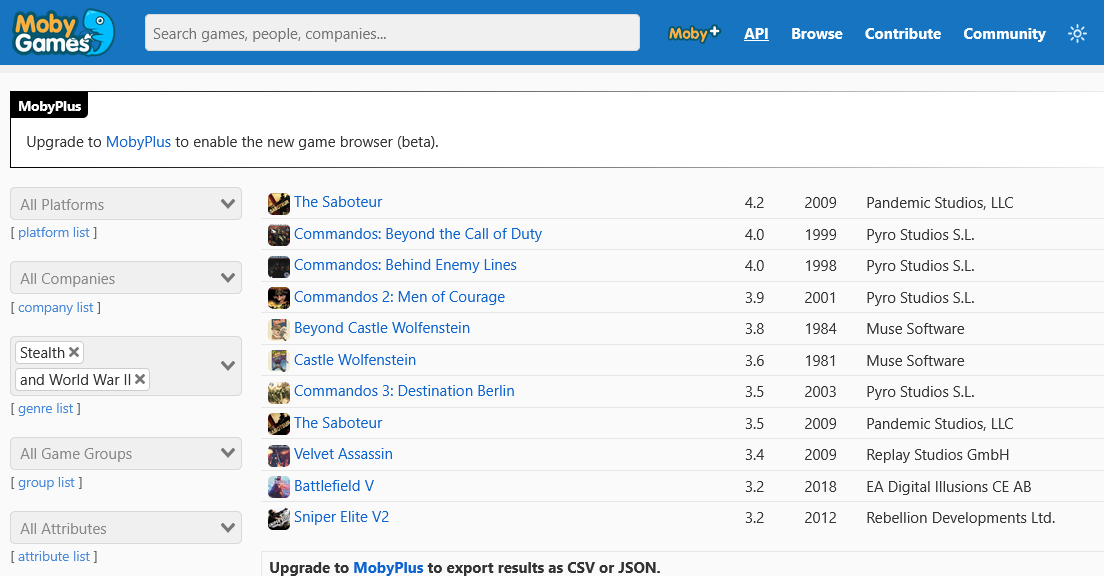1104x576 pixels.
Task: Open the genre list link
Action: tap(45, 408)
